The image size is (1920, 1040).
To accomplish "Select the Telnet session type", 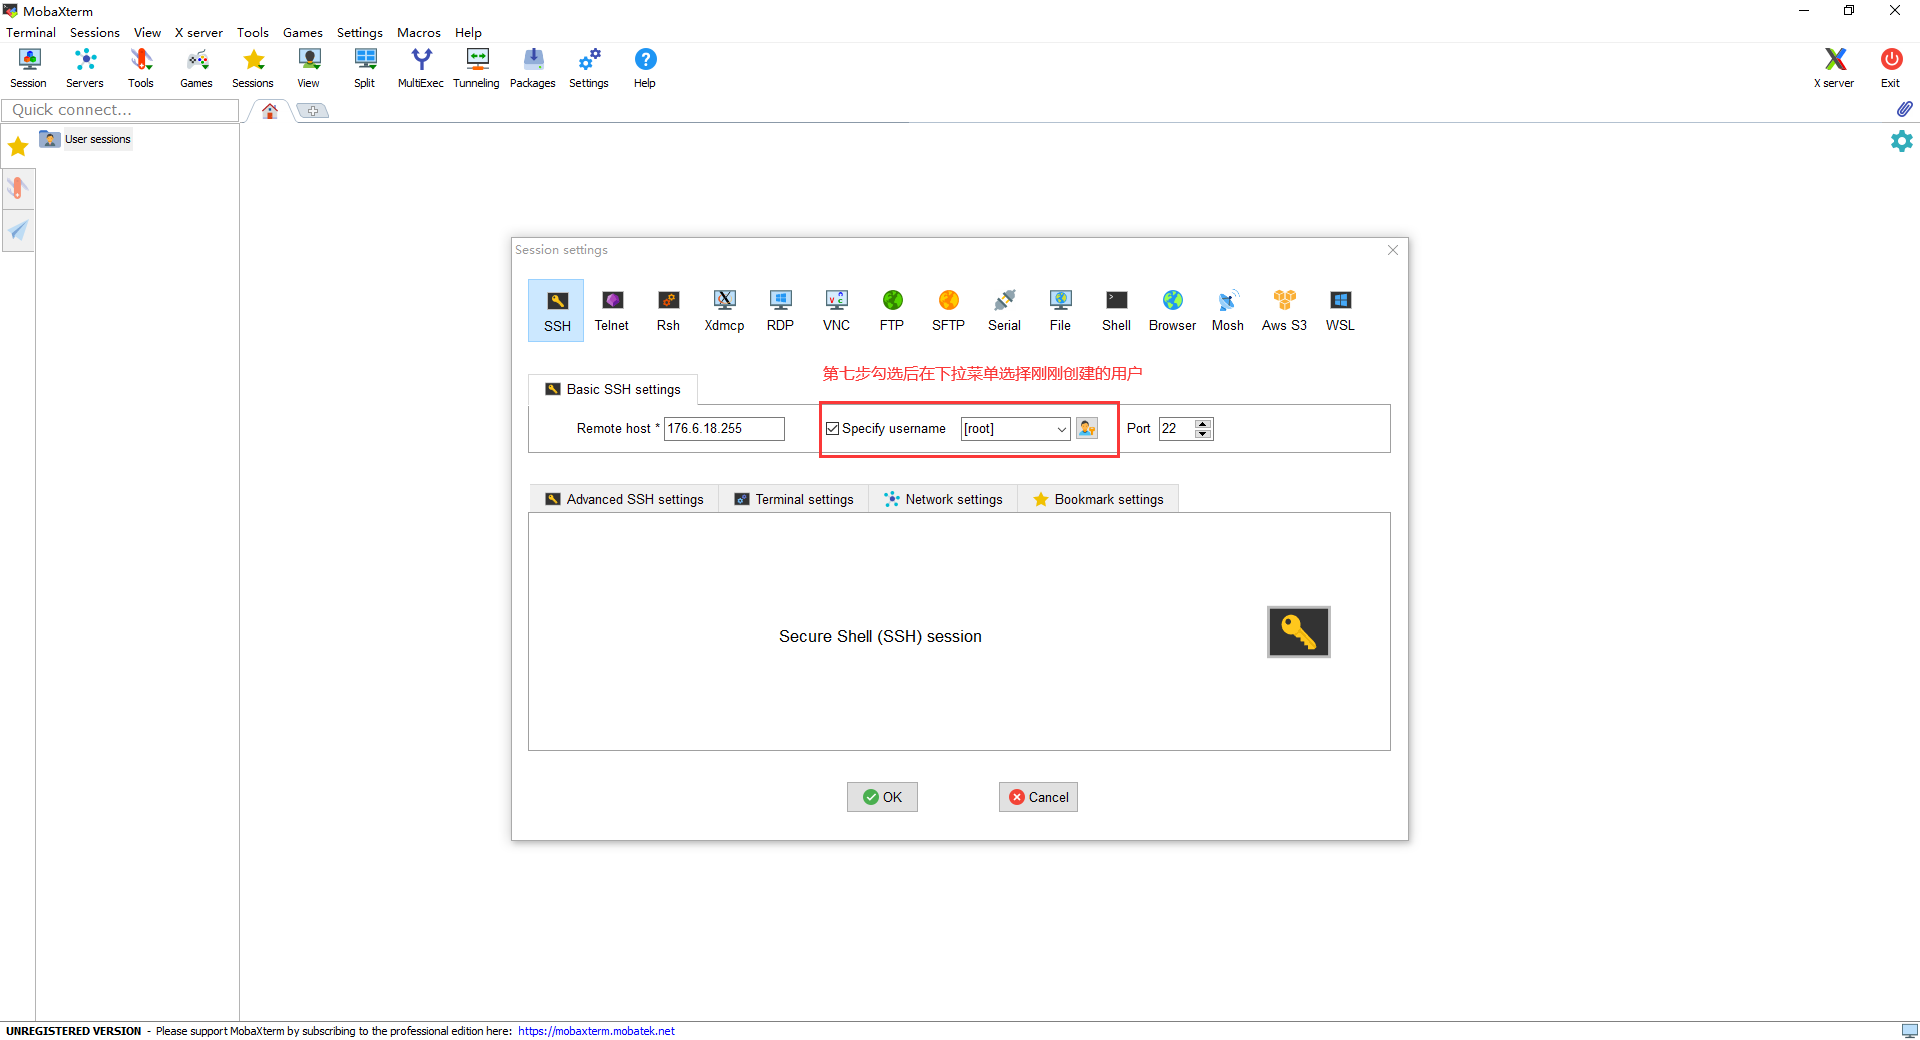I will [612, 311].
